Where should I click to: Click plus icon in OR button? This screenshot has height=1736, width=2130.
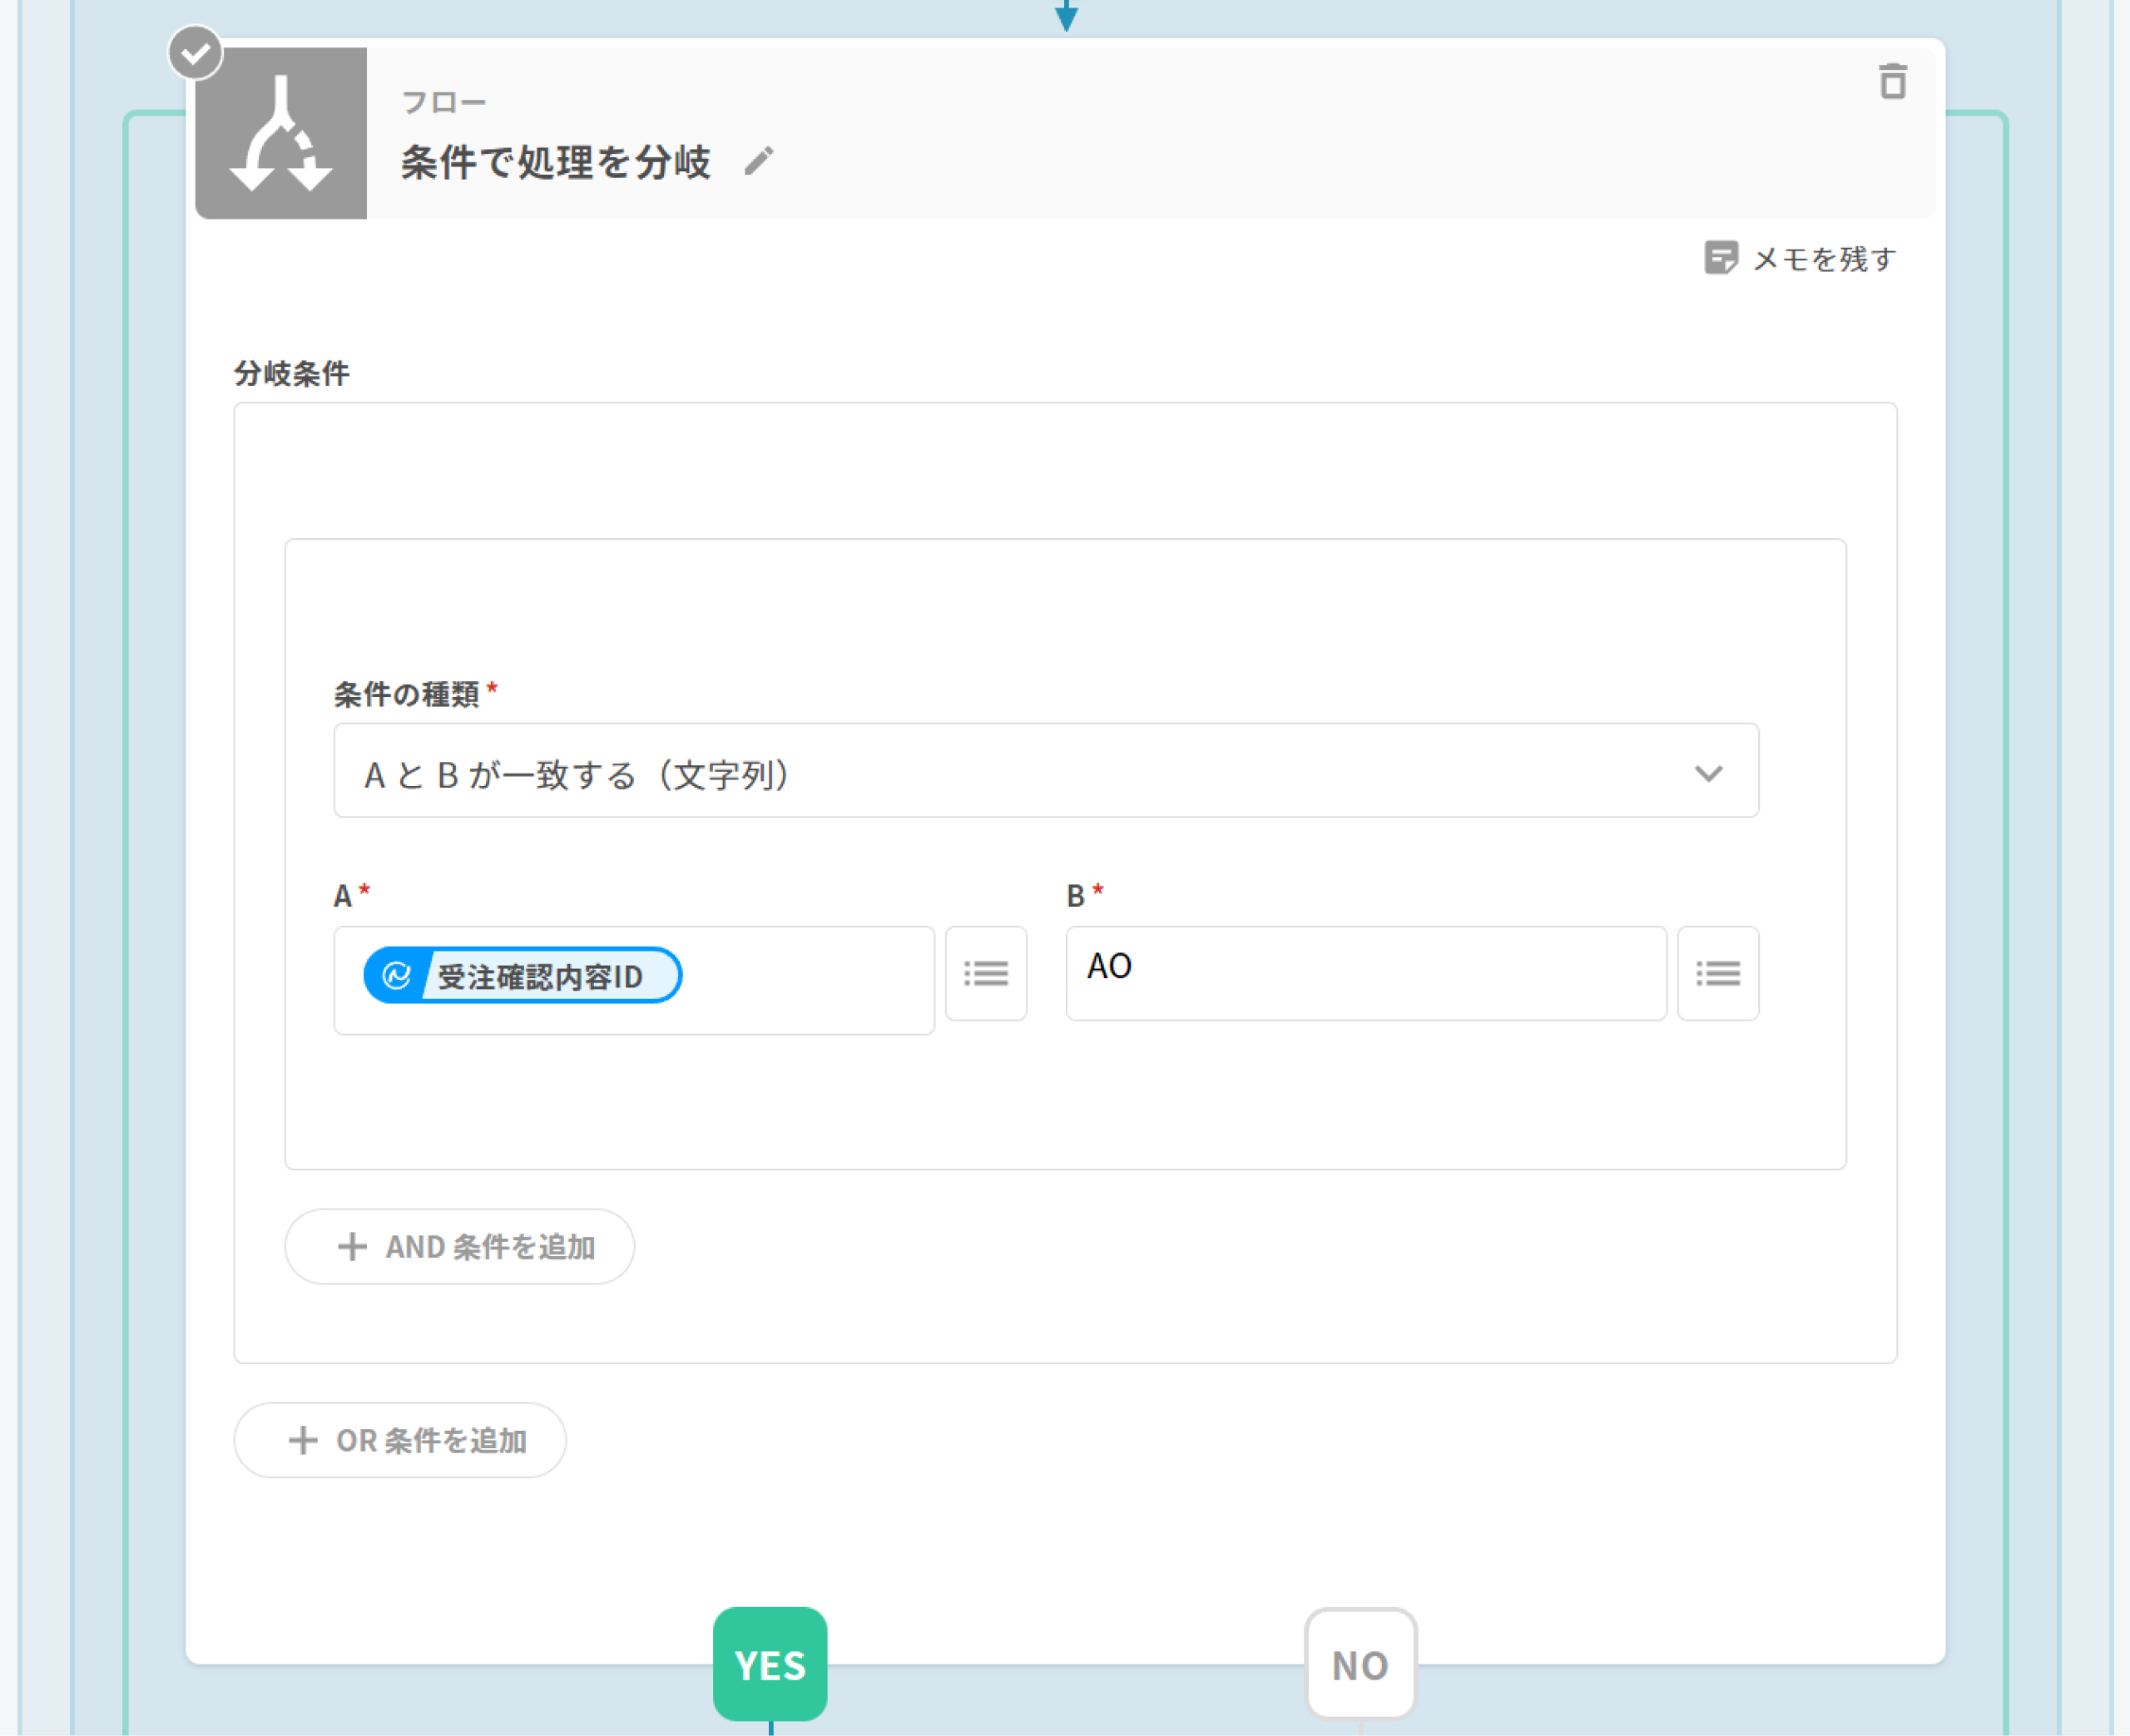click(302, 1440)
